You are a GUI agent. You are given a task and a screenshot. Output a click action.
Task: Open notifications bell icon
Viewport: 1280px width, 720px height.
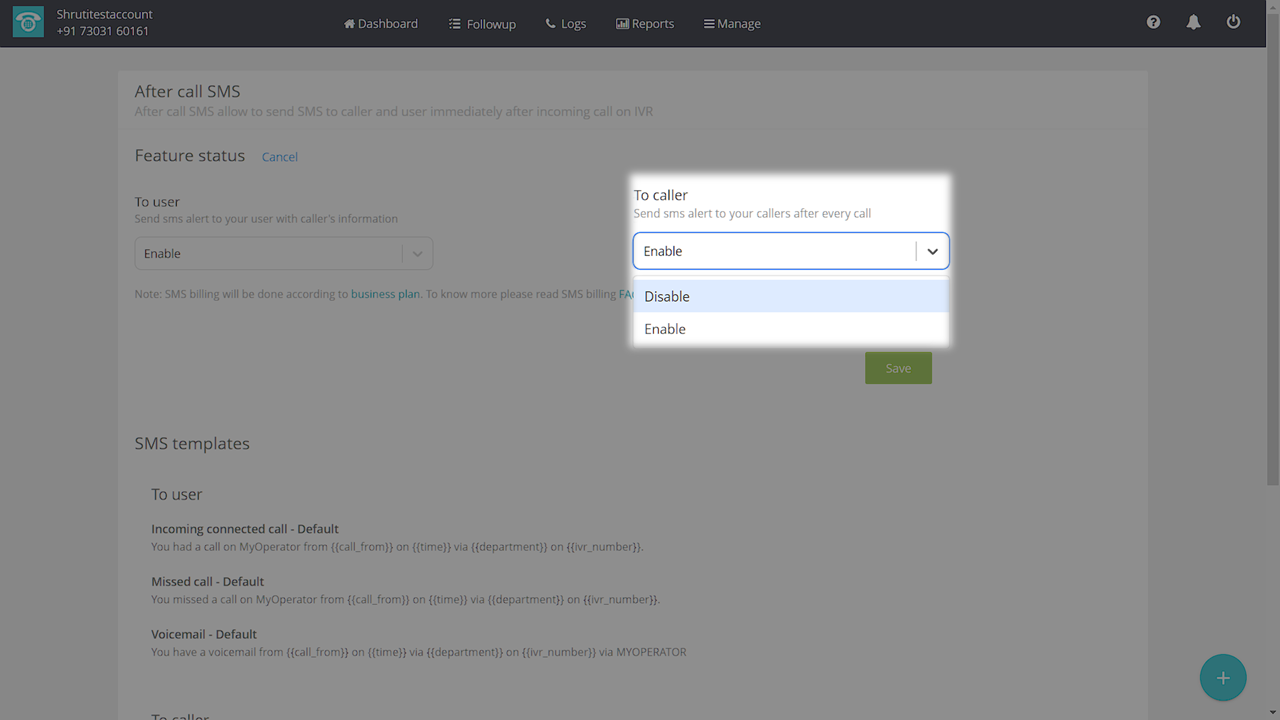click(1193, 22)
